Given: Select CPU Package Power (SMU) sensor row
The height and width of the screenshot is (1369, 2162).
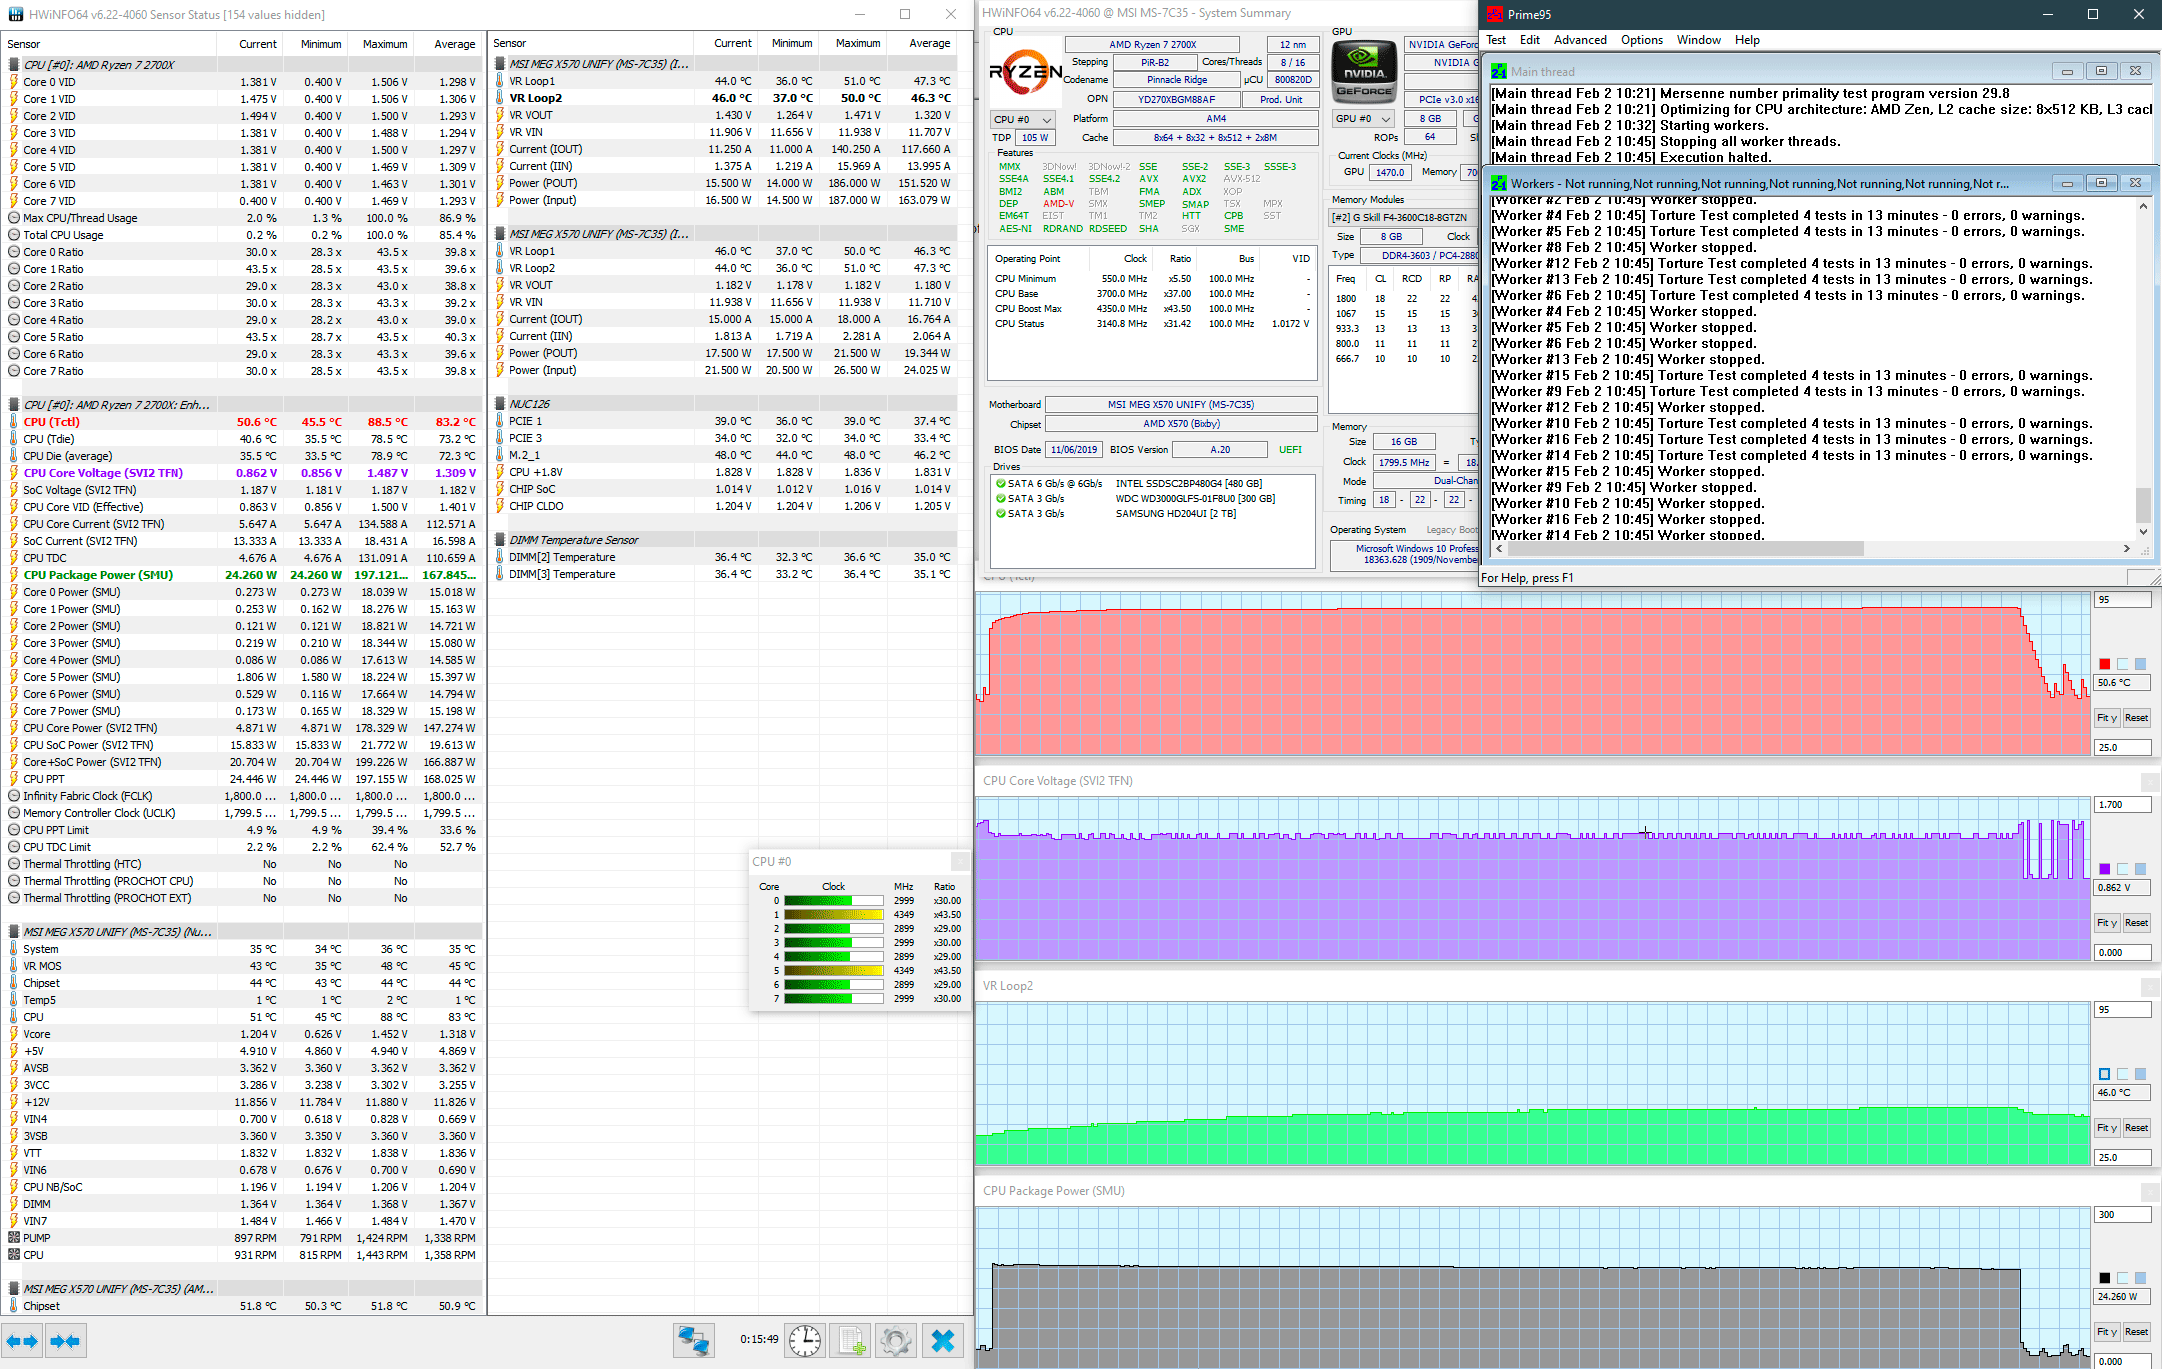Looking at the screenshot, I should tap(98, 575).
